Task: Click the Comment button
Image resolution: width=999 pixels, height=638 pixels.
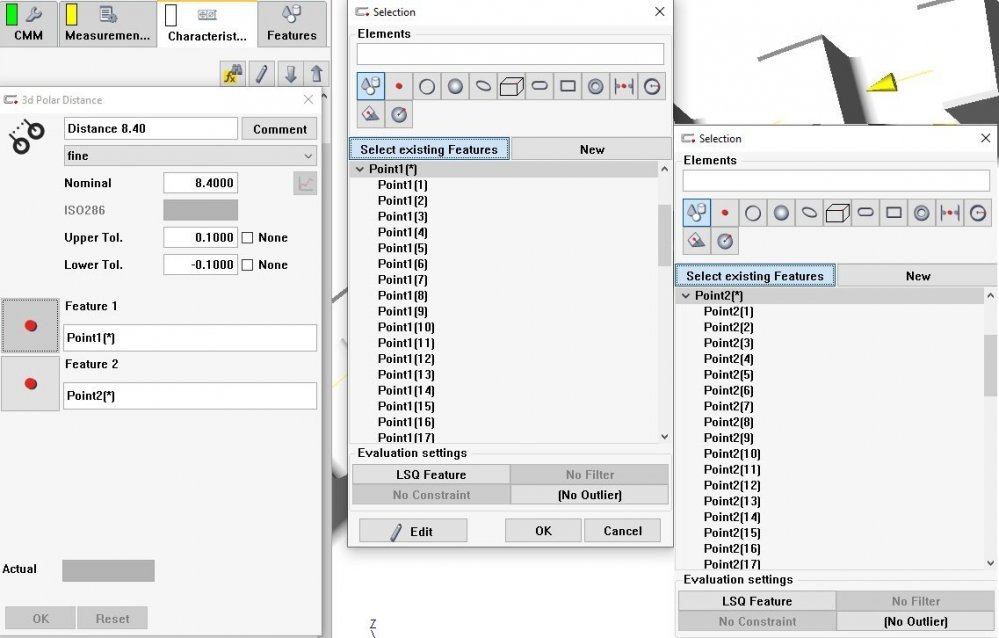Action: coord(280,129)
